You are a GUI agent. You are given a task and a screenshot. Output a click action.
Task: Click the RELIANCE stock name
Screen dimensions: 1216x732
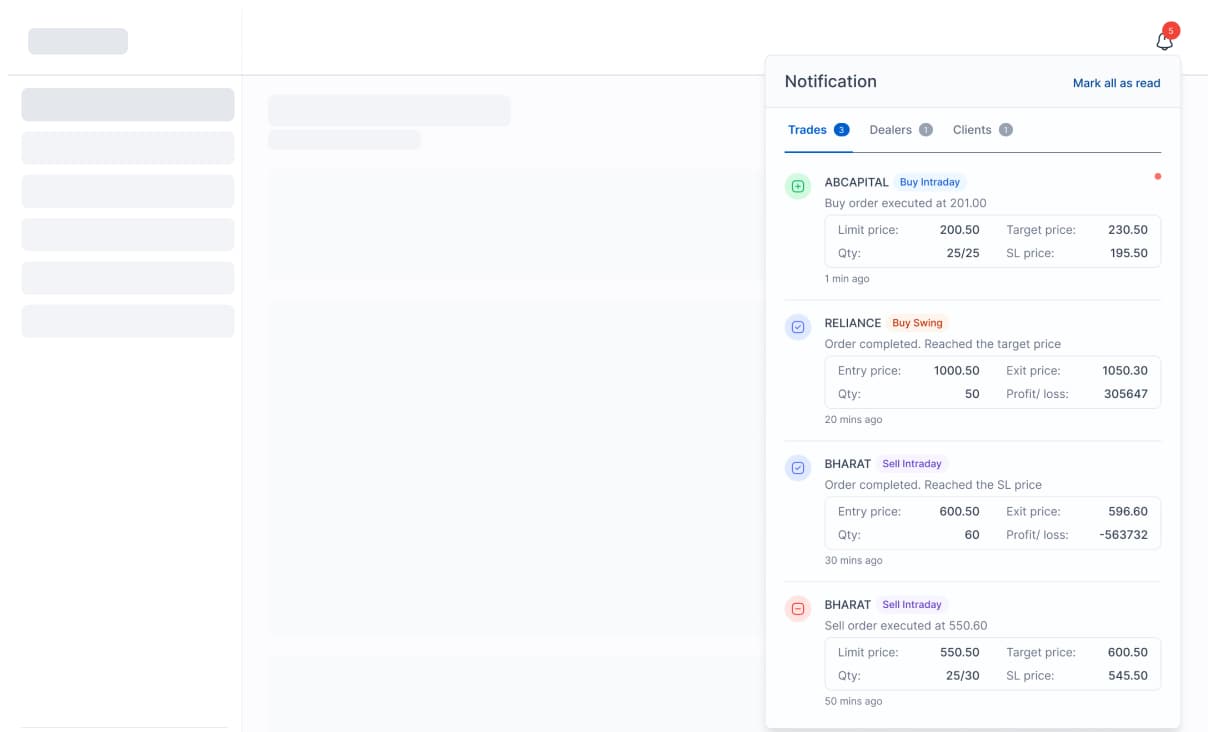[853, 323]
